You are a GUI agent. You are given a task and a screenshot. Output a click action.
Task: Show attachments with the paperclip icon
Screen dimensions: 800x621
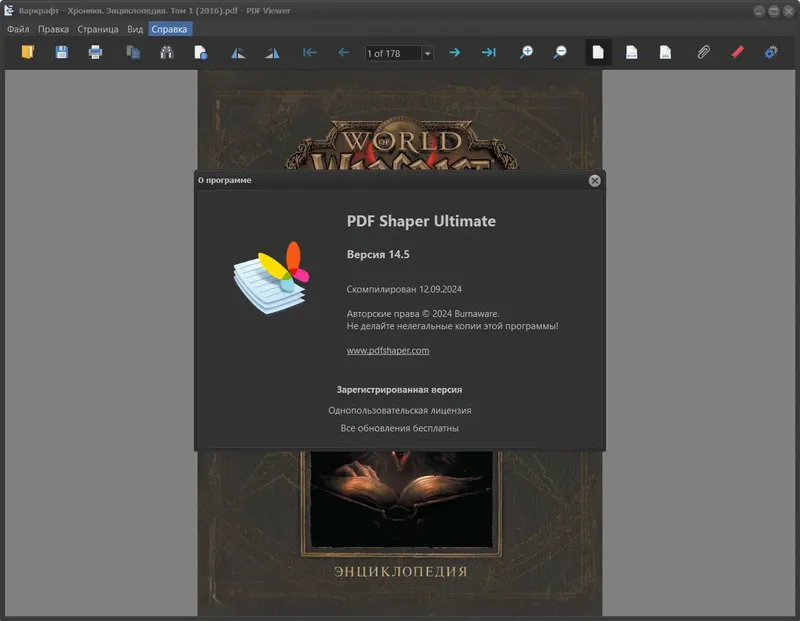(704, 52)
